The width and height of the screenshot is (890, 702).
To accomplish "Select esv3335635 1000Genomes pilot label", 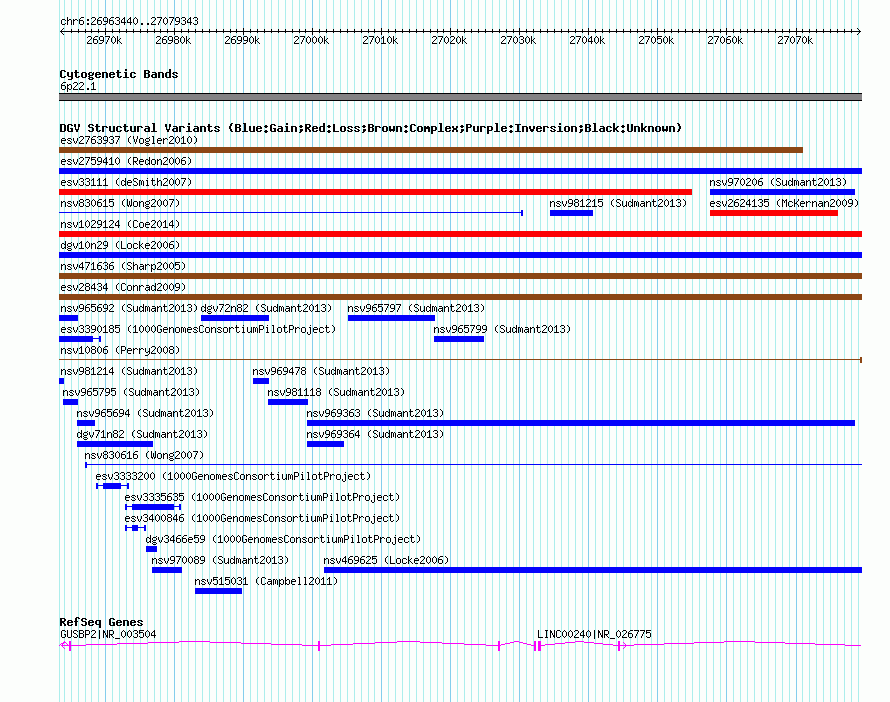I will (x=262, y=497).
